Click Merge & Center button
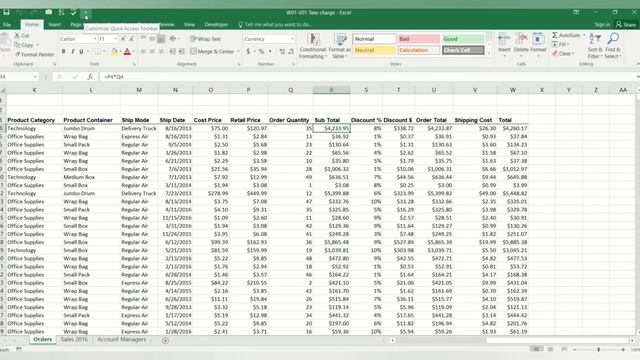This screenshot has height=360, width=640. pos(212,51)
